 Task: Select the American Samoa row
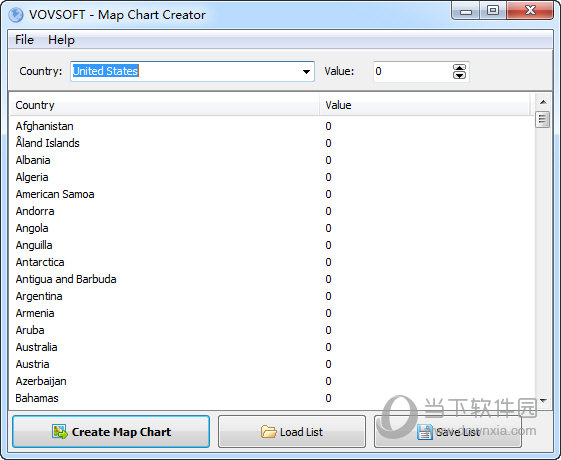point(272,194)
